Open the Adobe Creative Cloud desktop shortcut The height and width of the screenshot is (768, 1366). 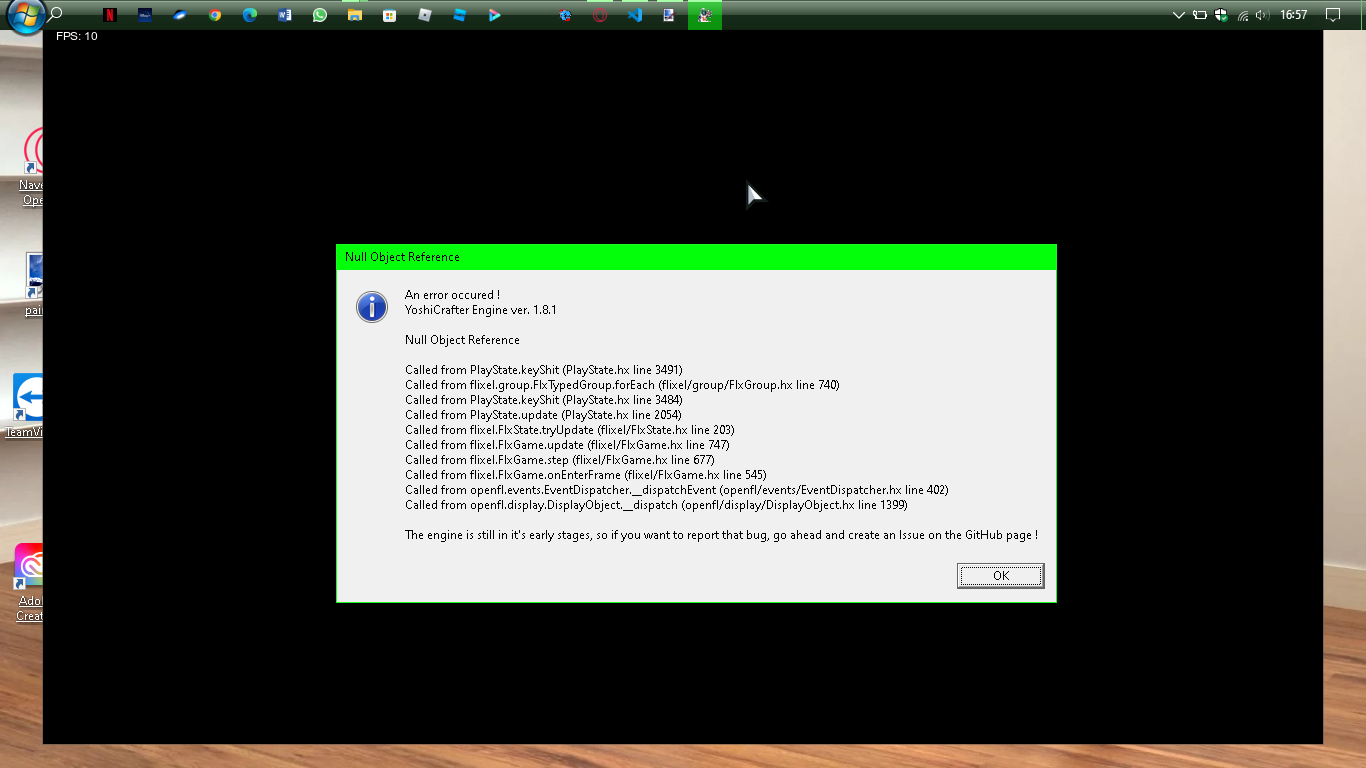(x=30, y=583)
